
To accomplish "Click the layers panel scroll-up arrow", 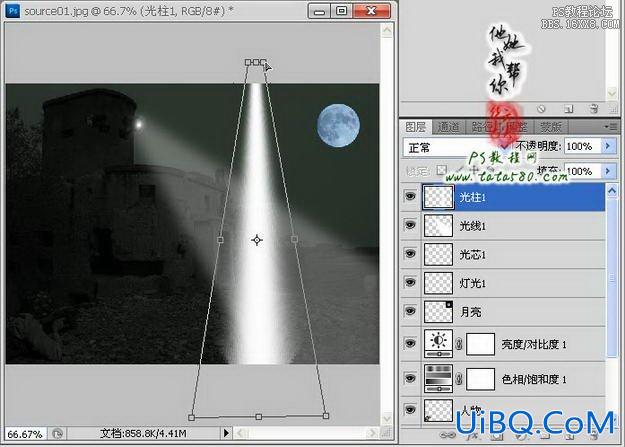I will click(612, 191).
